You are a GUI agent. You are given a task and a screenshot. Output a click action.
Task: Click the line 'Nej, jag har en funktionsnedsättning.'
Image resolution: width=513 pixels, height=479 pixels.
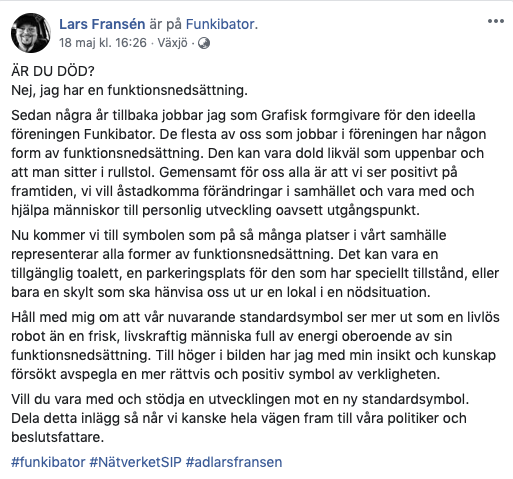(129, 90)
